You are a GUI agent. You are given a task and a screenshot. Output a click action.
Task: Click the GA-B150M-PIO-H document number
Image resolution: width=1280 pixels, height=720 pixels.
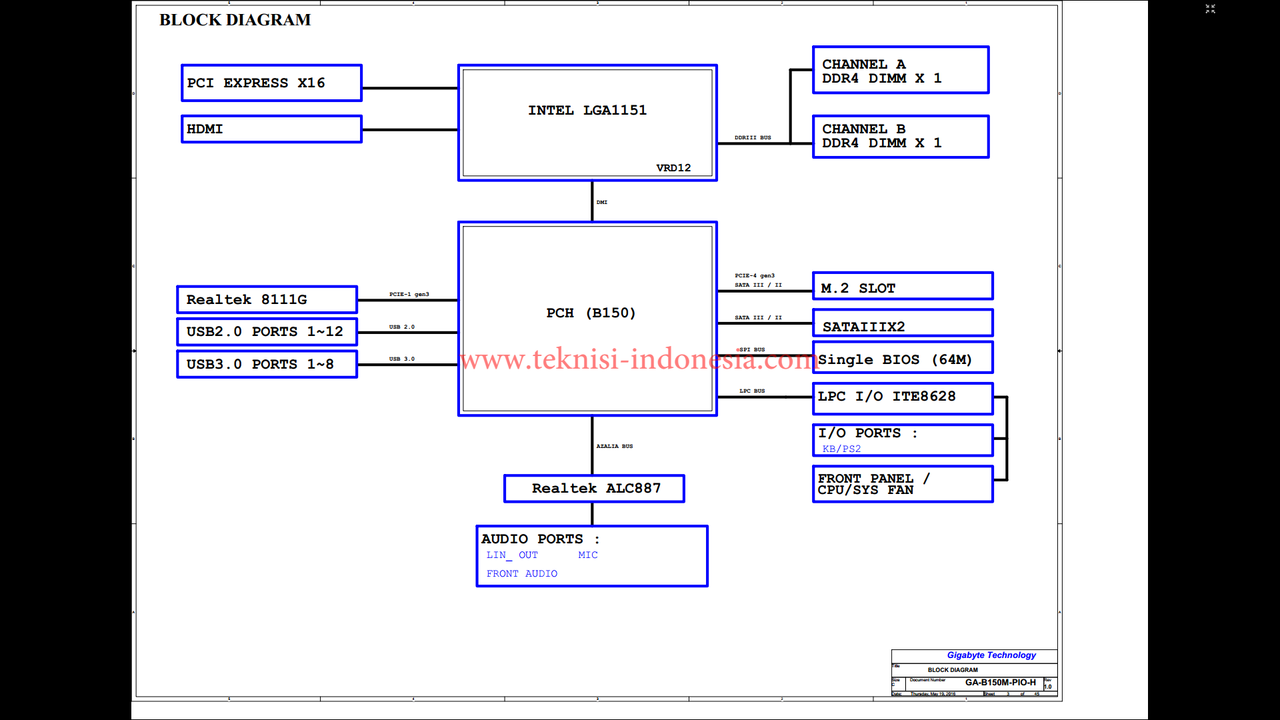1000,682
